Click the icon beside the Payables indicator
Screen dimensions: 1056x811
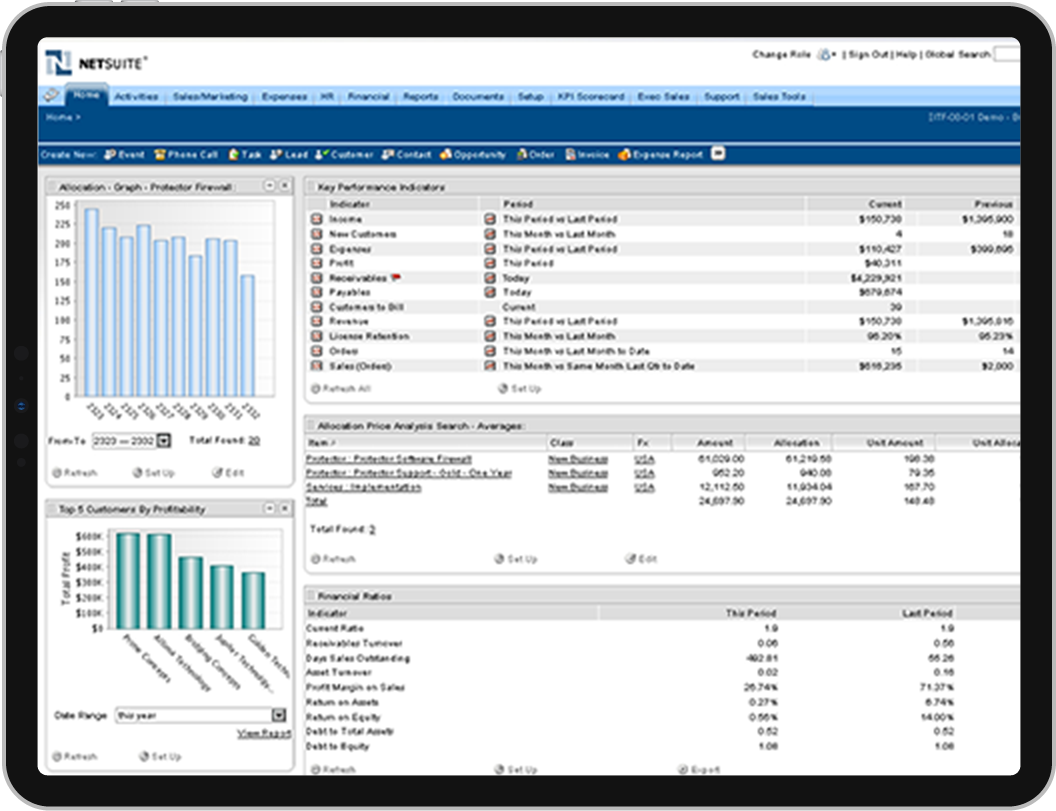tap(317, 292)
